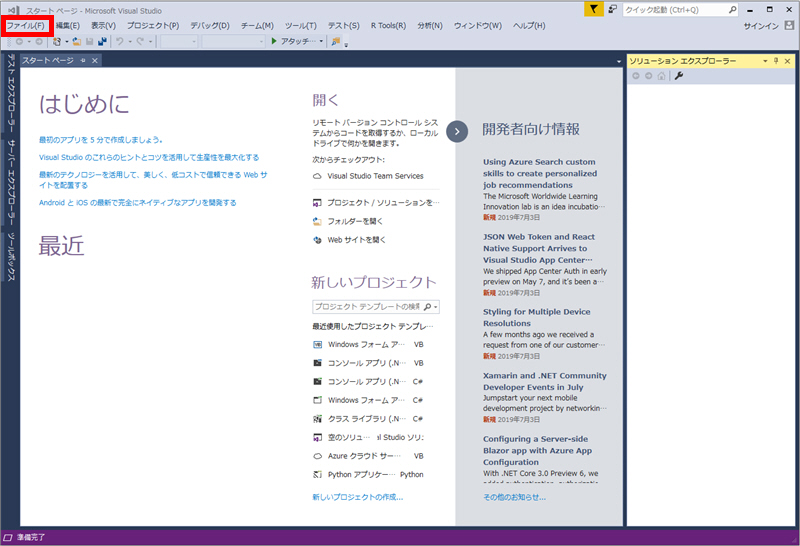Click the save toolbar icon

[x=89, y=41]
